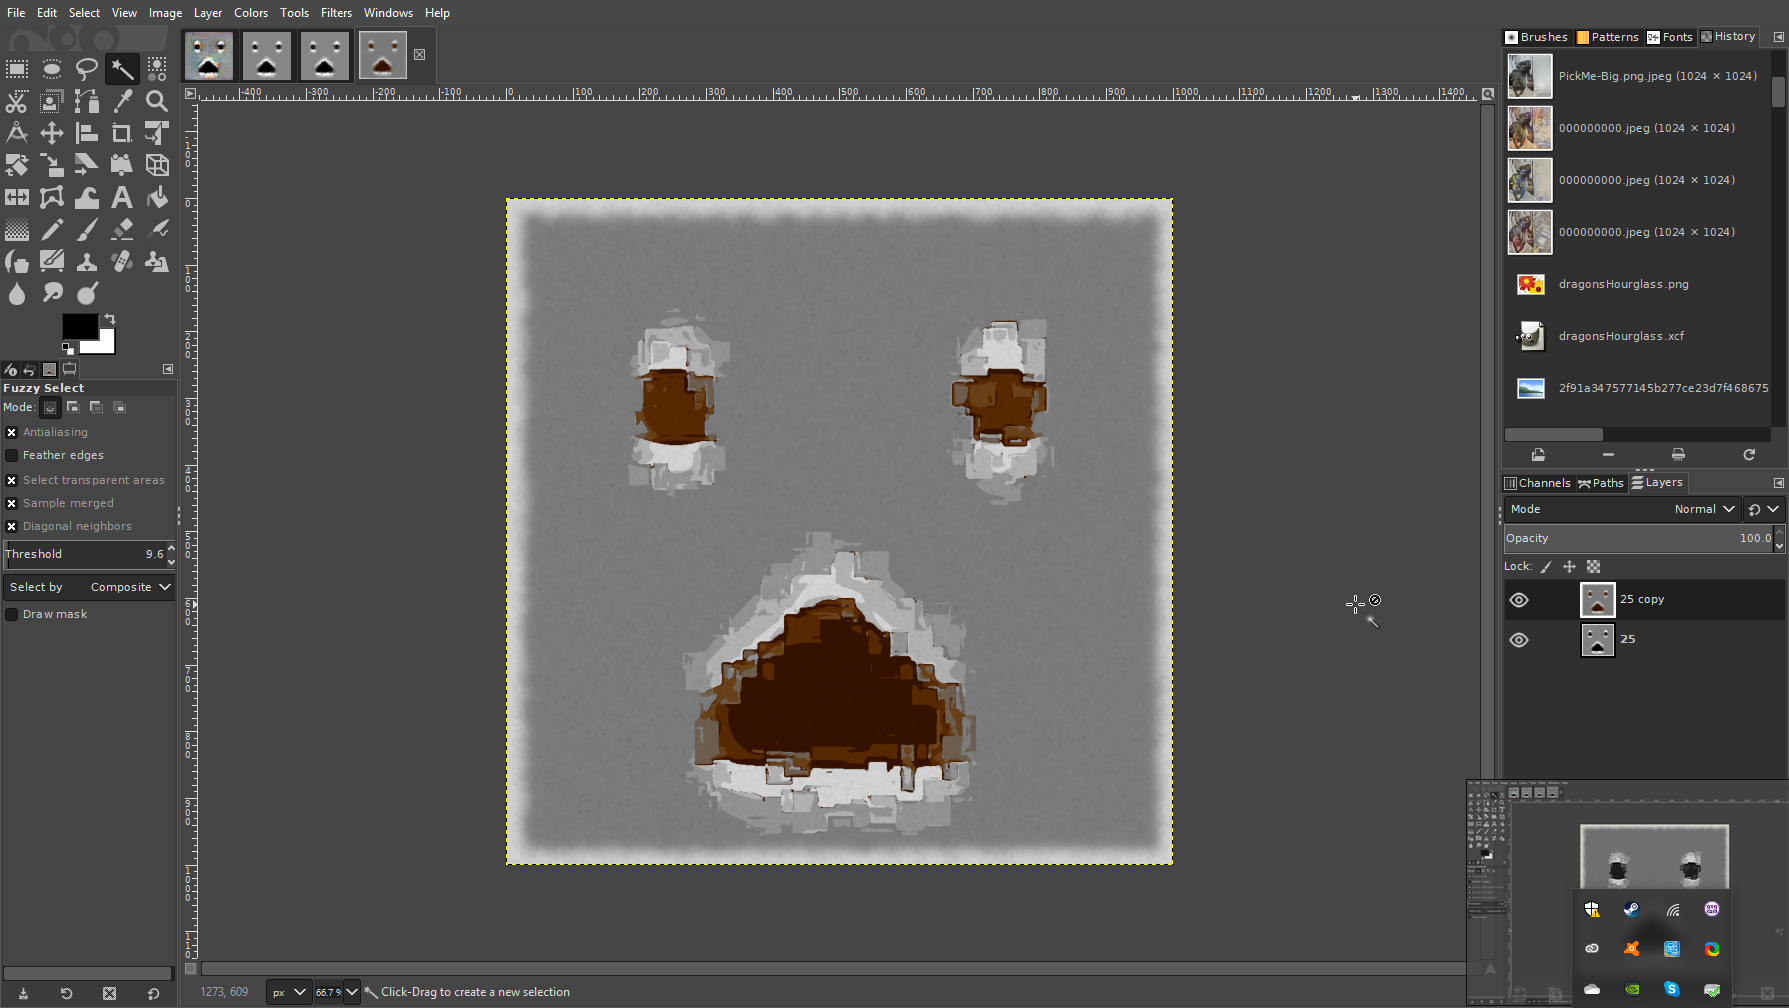The image size is (1789, 1008).
Task: Switch to the Channels tab
Action: point(1537,483)
